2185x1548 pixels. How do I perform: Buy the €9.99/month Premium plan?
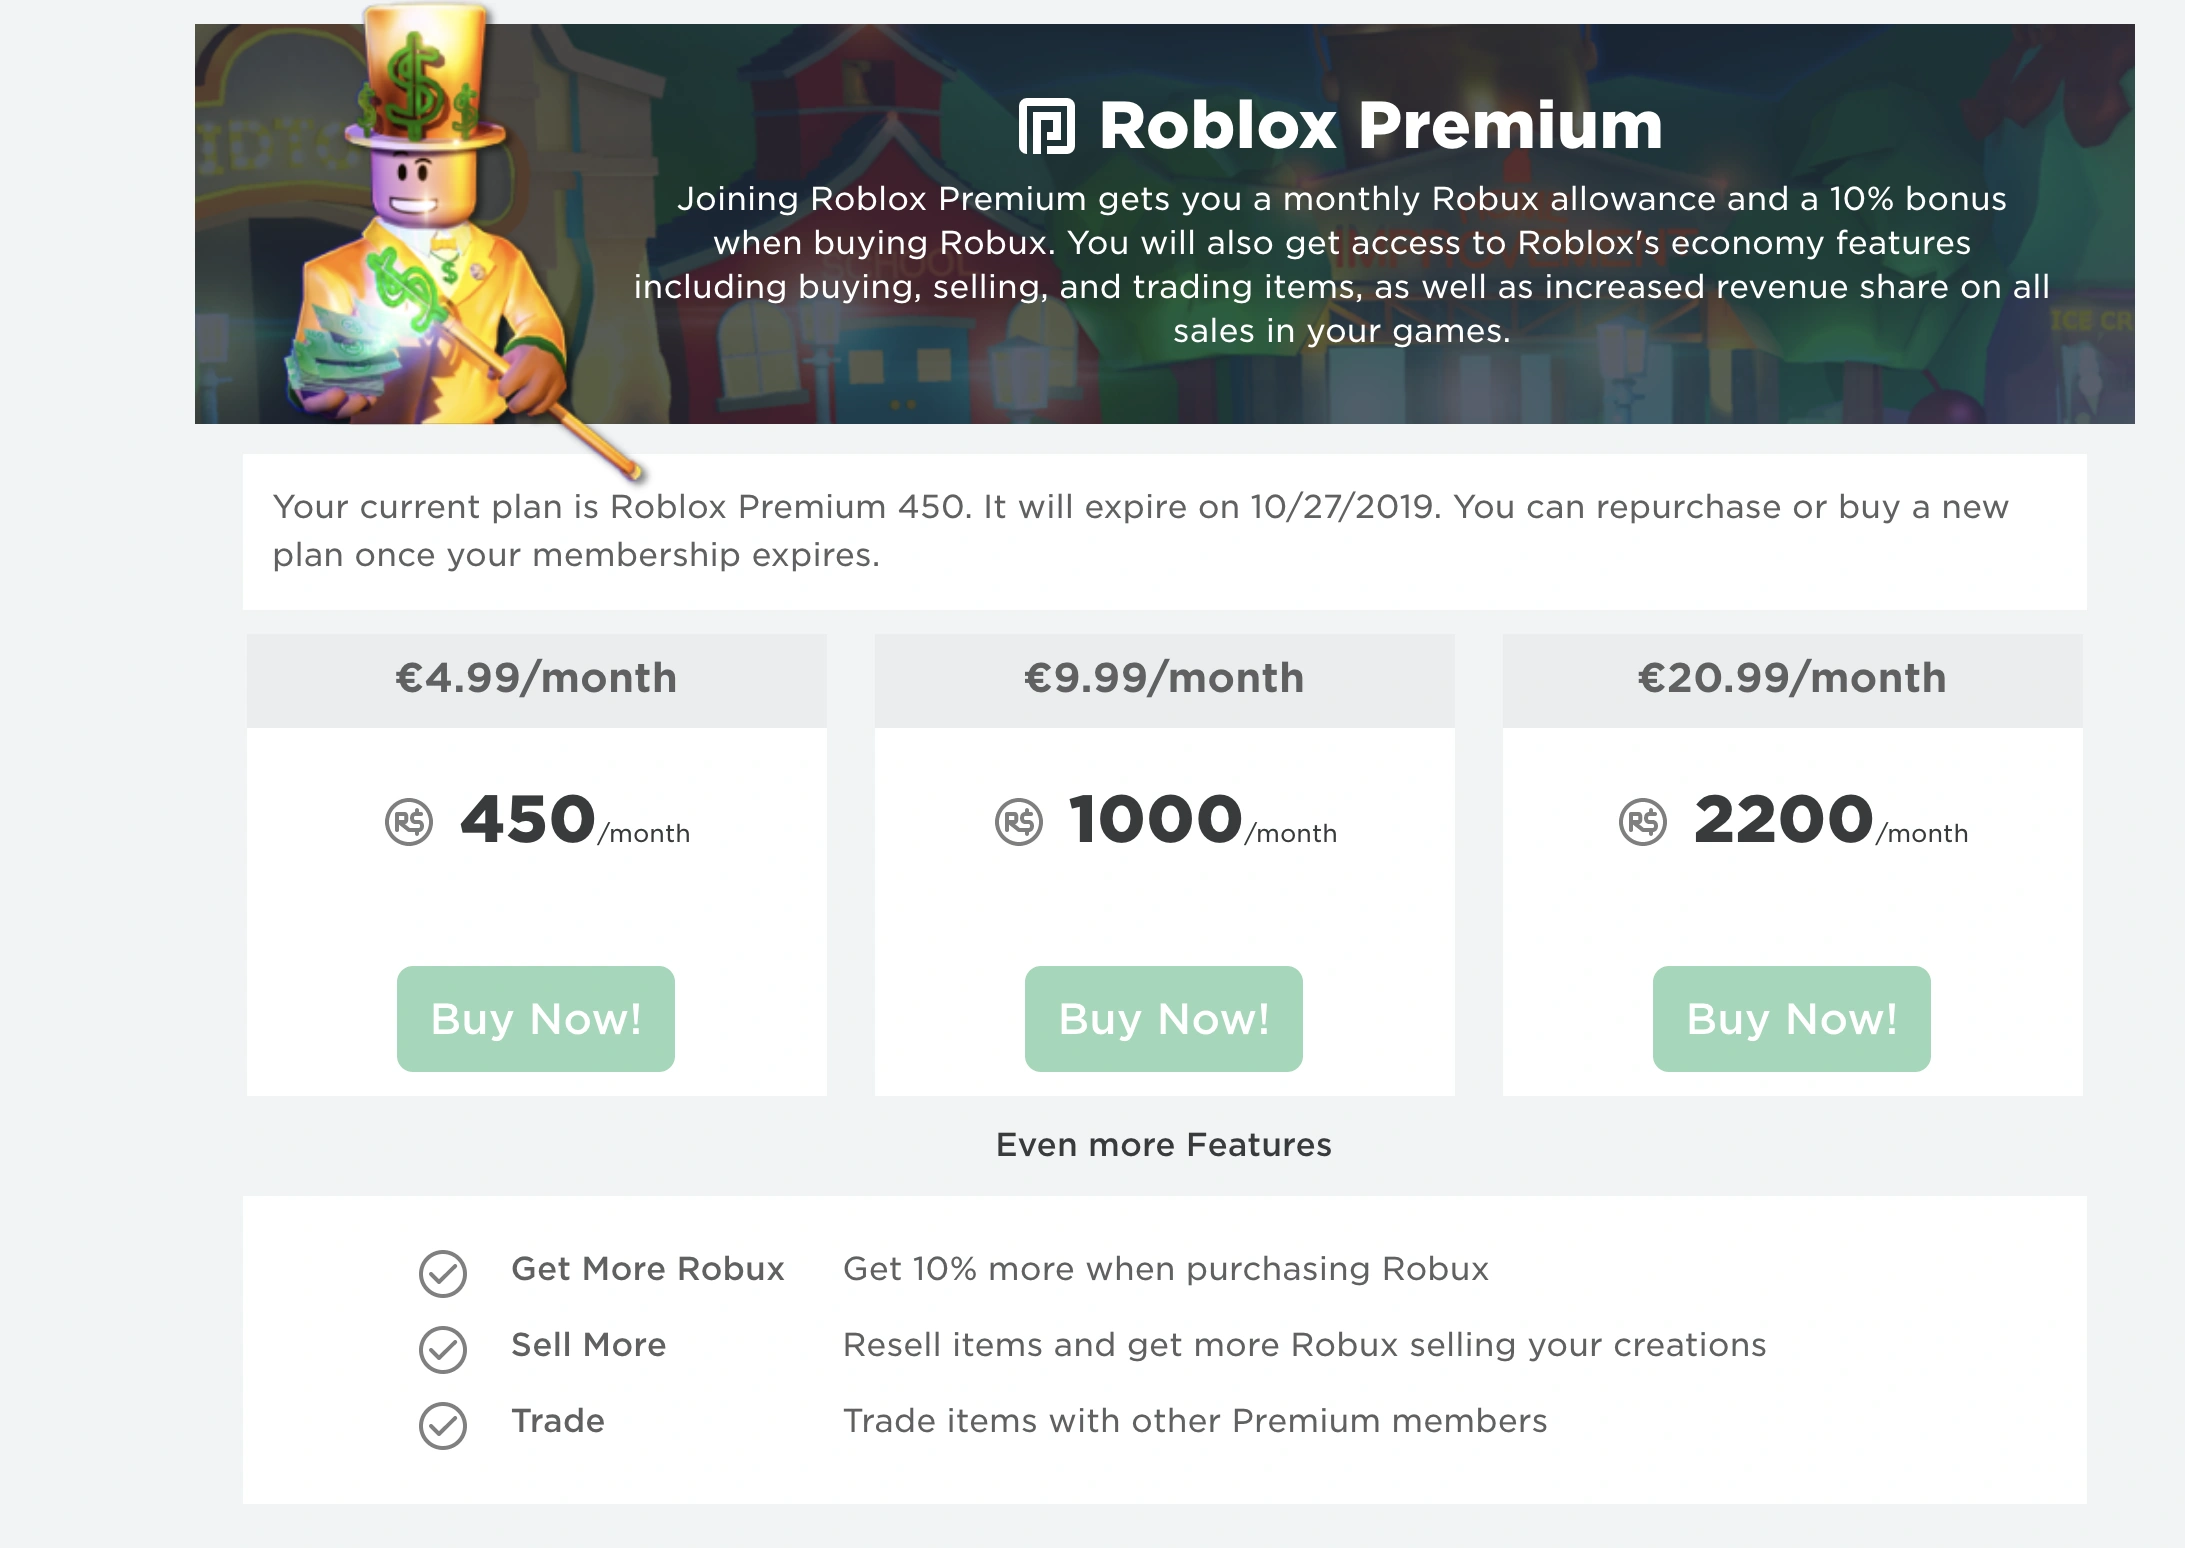coord(1164,1019)
